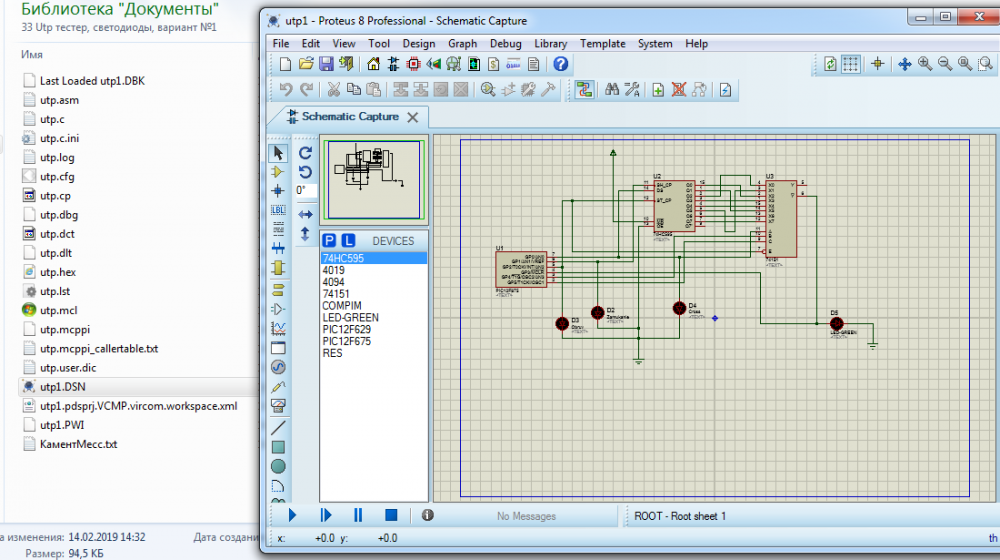Select the Generator mode sine icon
1000x560 pixels.
tap(278, 367)
